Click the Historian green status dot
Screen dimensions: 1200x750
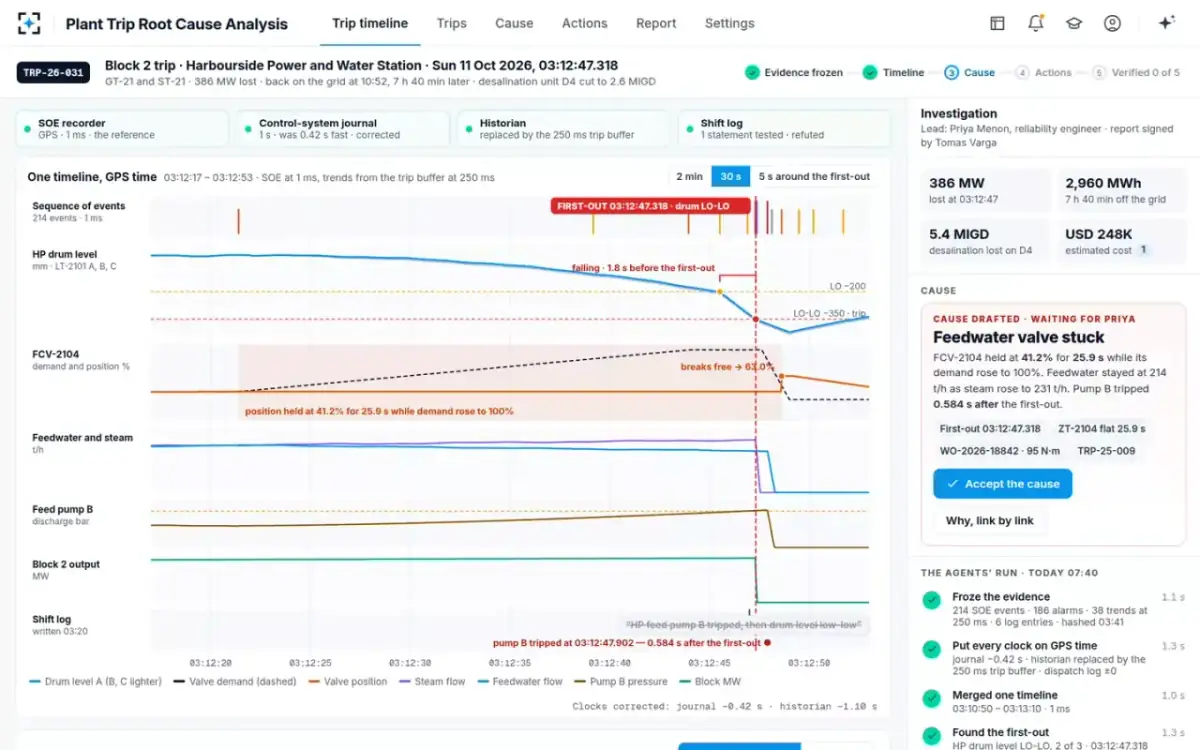click(469, 129)
